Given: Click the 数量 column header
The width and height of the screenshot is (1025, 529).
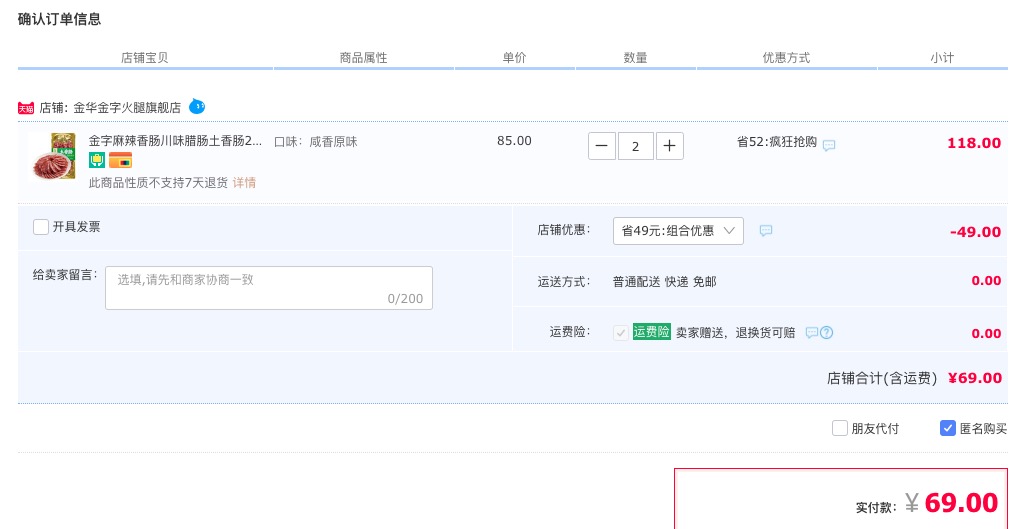Looking at the screenshot, I should click(x=635, y=58).
